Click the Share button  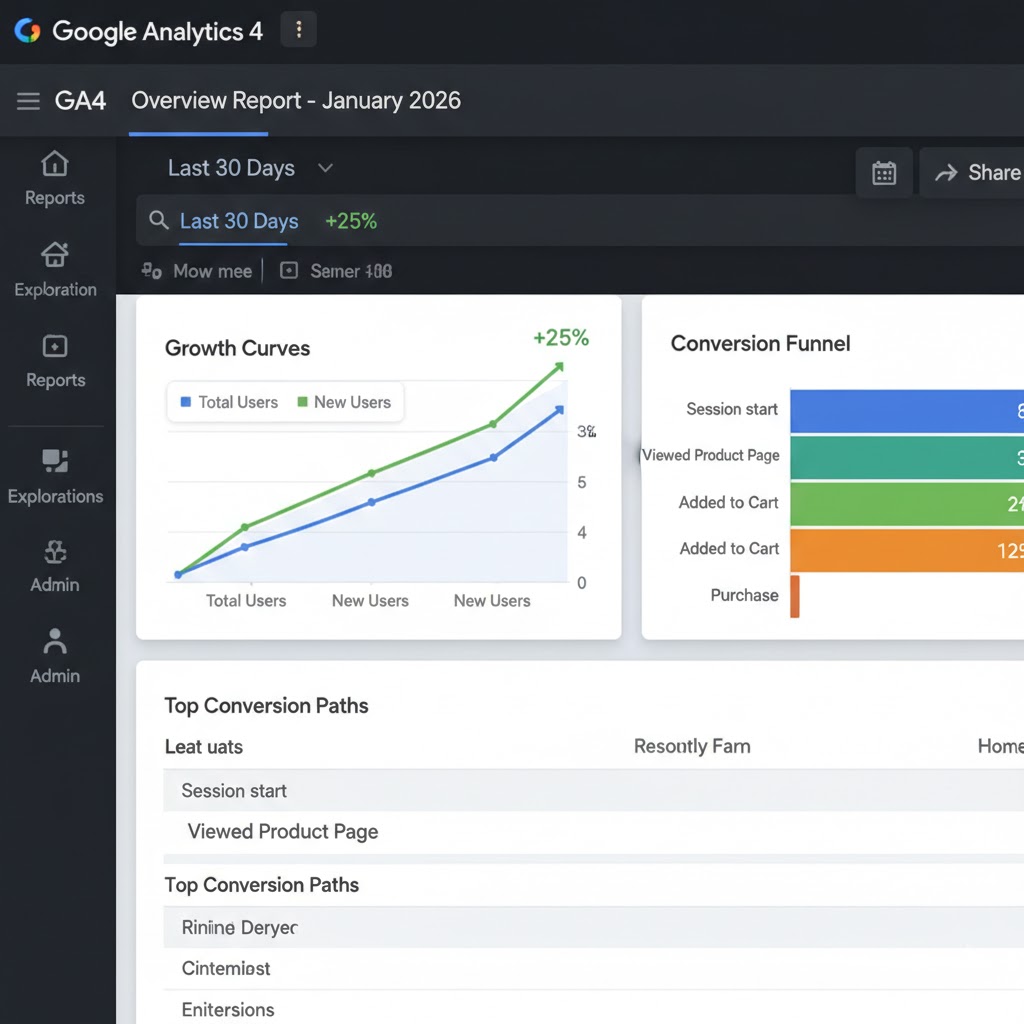click(985, 172)
